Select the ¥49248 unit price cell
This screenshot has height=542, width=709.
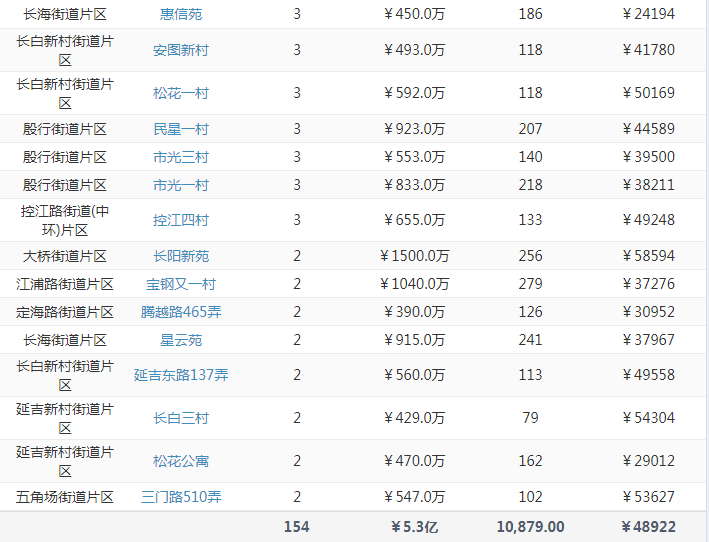point(648,220)
